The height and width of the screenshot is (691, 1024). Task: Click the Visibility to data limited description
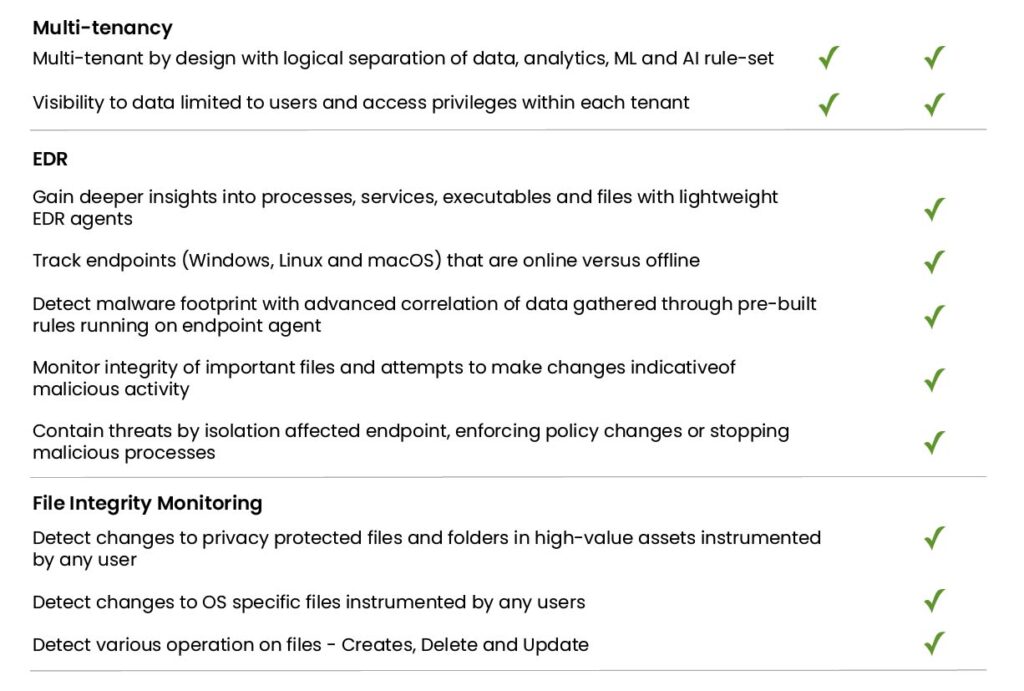pos(360,103)
